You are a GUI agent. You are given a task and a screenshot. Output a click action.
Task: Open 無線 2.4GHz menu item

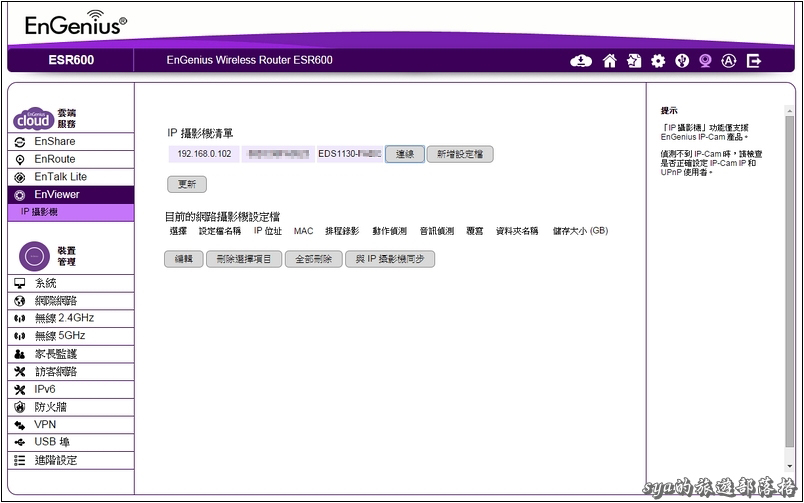(x=71, y=318)
